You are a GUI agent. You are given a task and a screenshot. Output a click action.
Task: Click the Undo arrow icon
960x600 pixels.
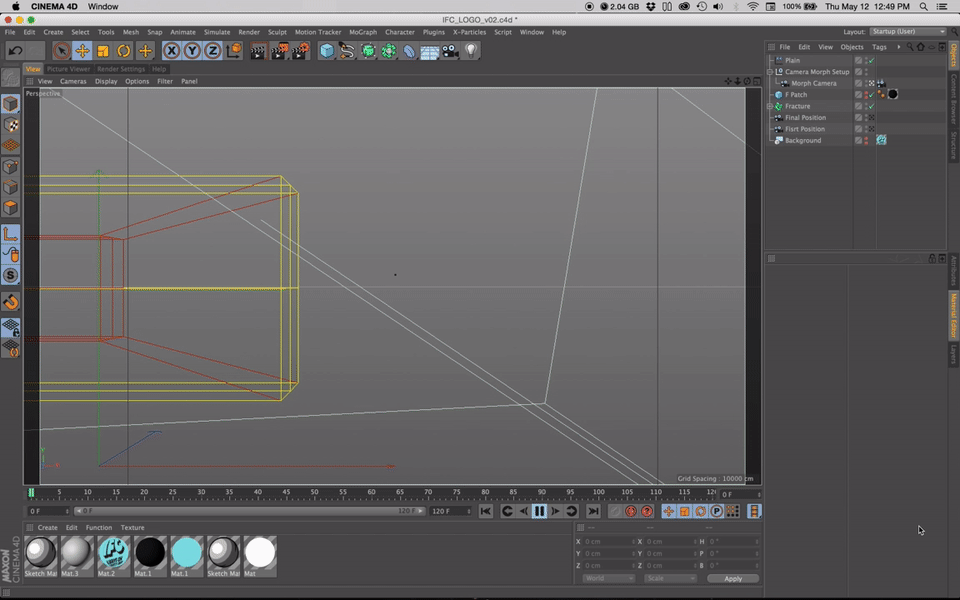pyautogui.click(x=15, y=51)
